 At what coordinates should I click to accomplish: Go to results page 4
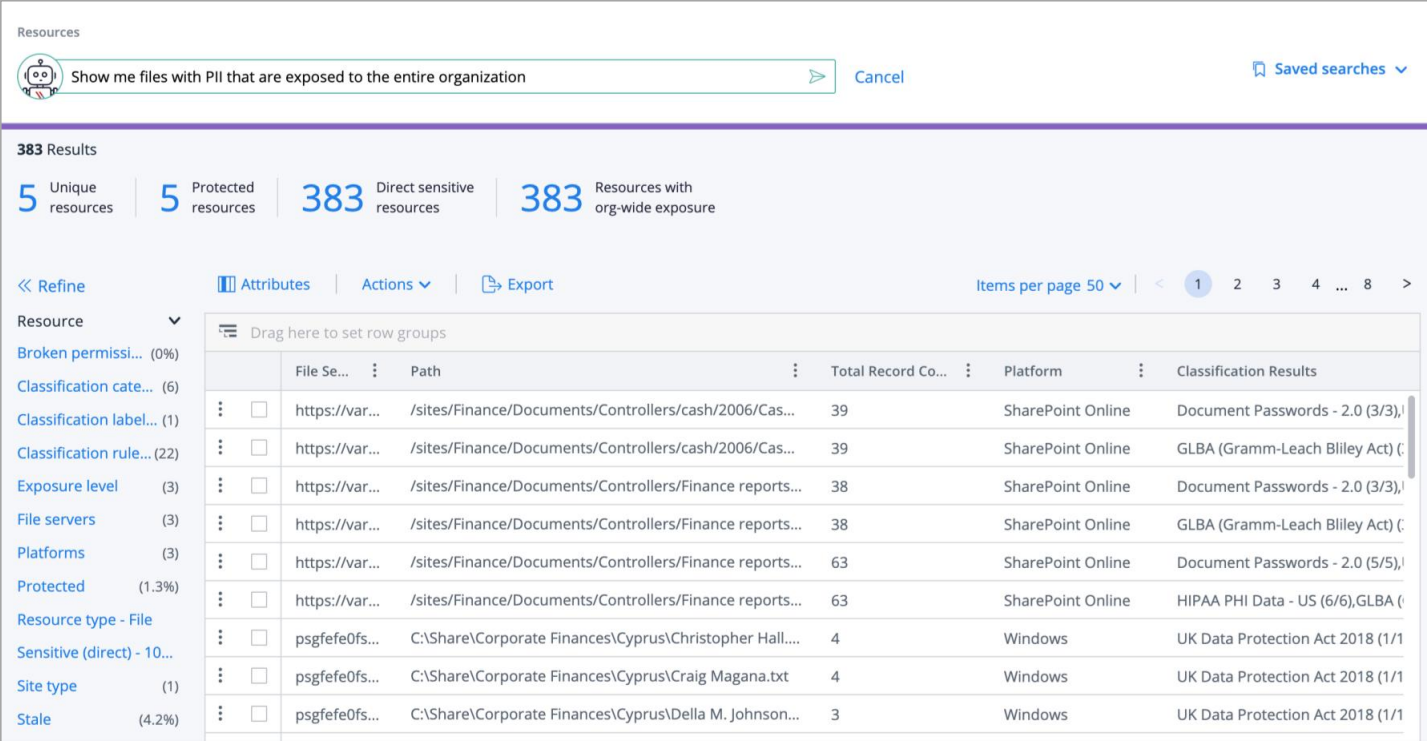[1315, 284]
